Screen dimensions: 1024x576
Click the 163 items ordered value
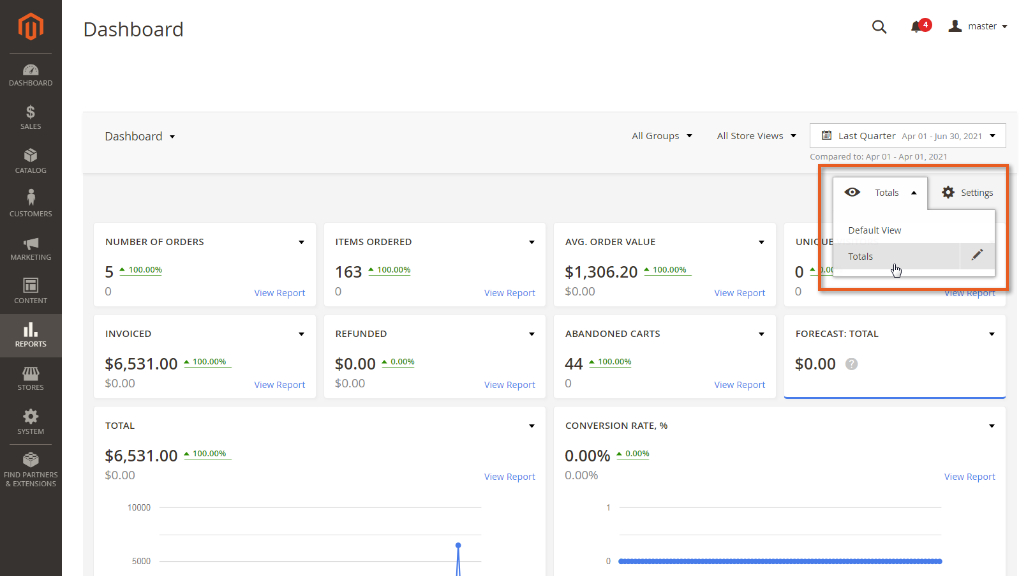click(x=348, y=272)
